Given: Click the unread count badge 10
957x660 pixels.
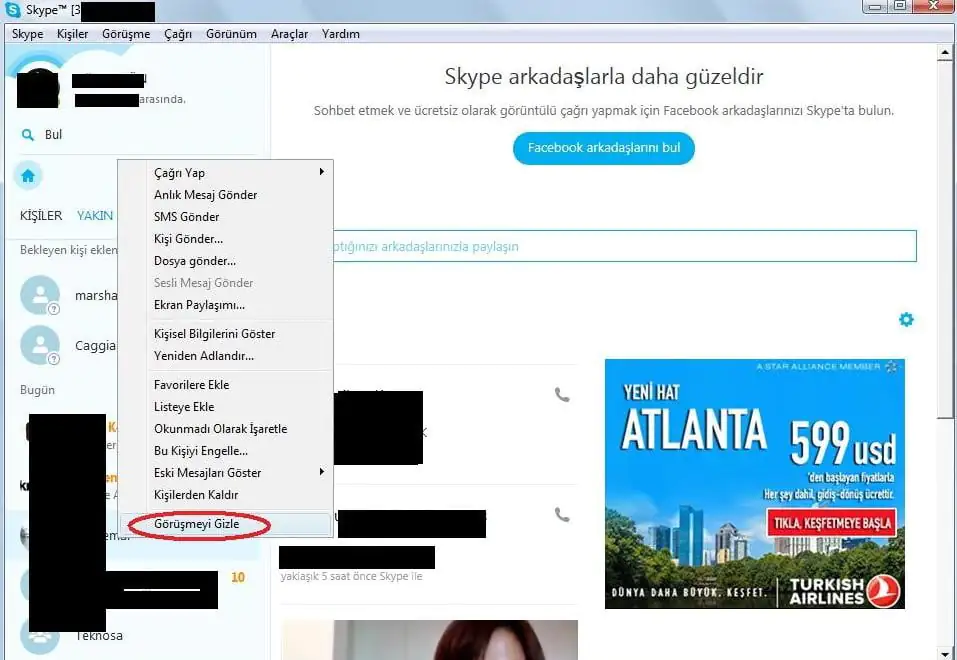Looking at the screenshot, I should coord(238,577).
